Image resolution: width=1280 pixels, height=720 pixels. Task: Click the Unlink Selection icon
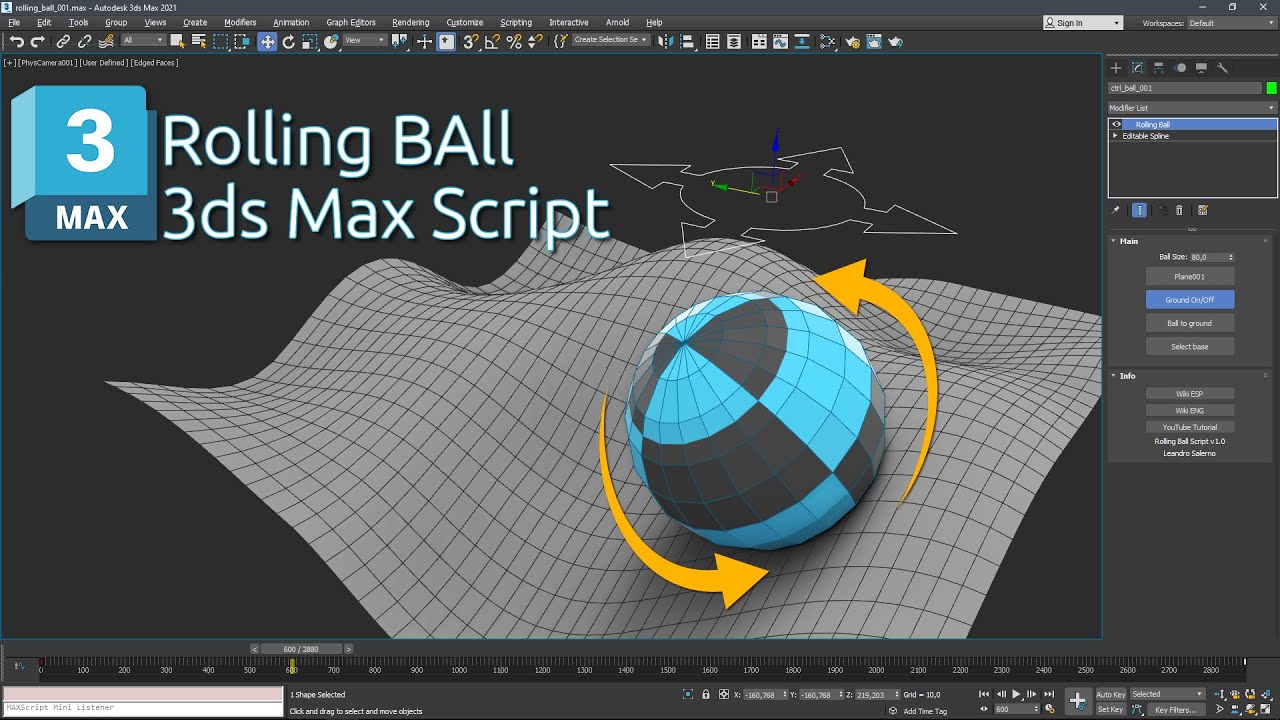pos(85,41)
